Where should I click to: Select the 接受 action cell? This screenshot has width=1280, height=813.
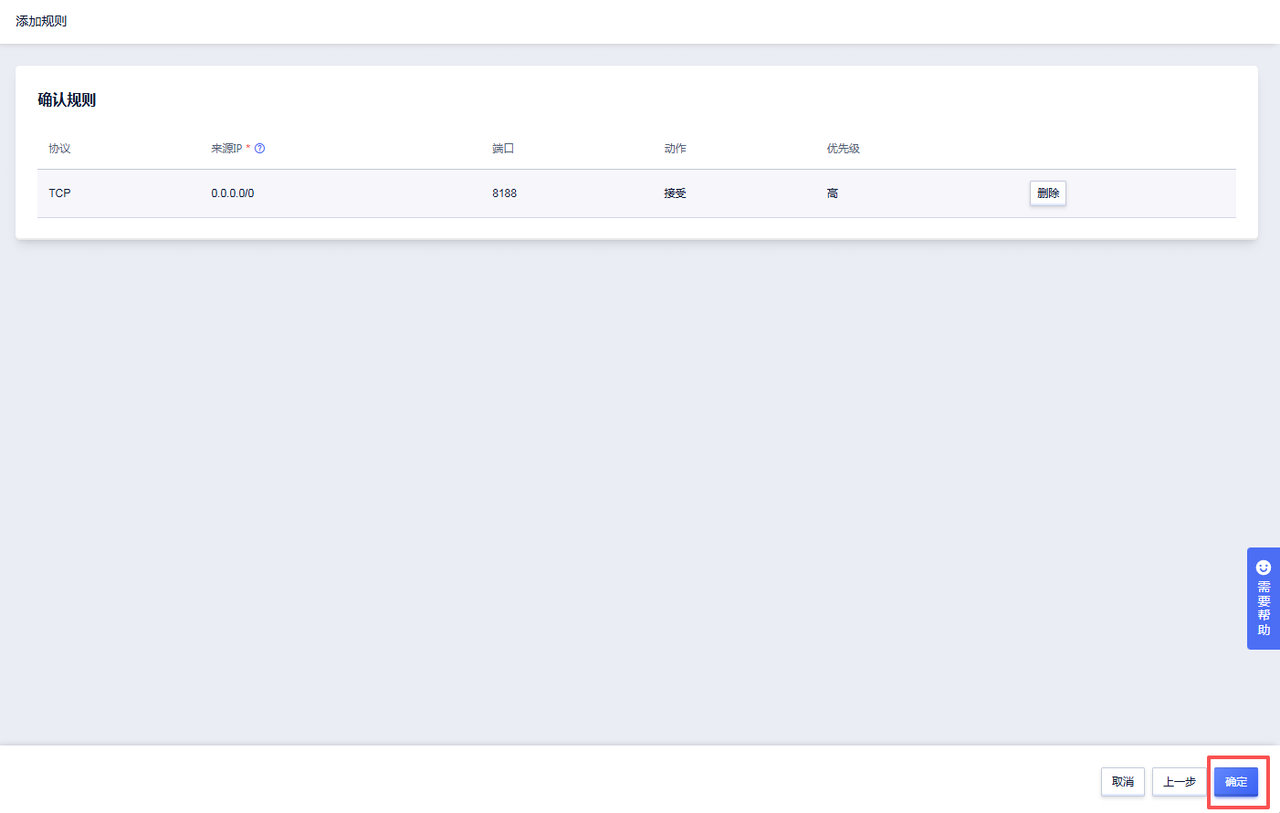(675, 193)
